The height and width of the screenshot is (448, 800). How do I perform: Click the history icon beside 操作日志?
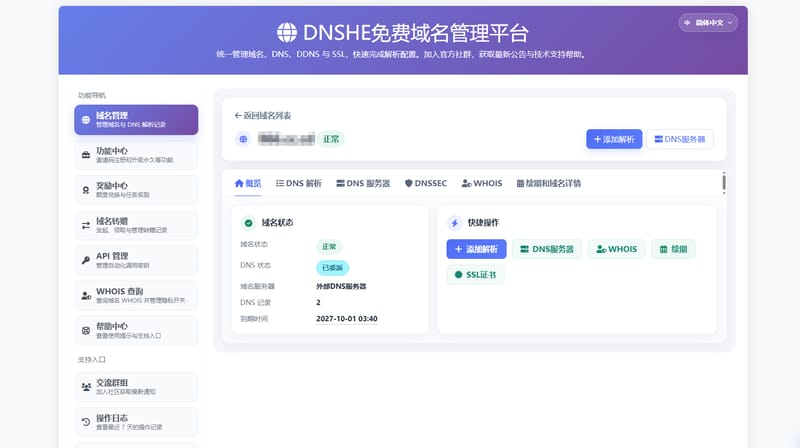(x=86, y=422)
